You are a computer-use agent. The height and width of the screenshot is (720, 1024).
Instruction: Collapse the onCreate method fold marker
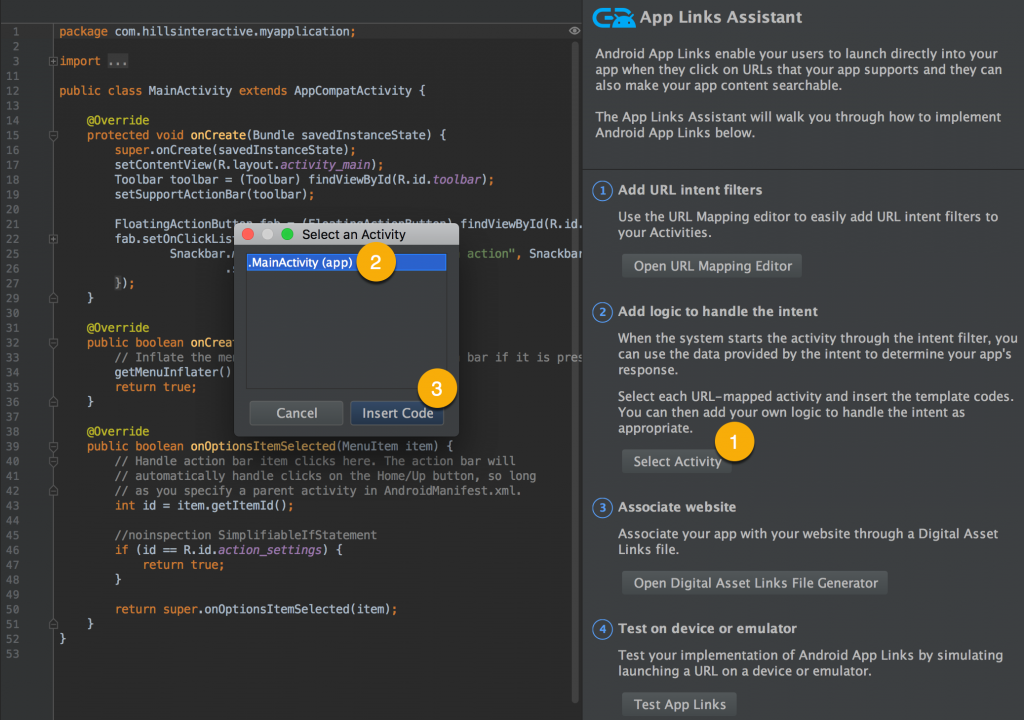tap(54, 136)
